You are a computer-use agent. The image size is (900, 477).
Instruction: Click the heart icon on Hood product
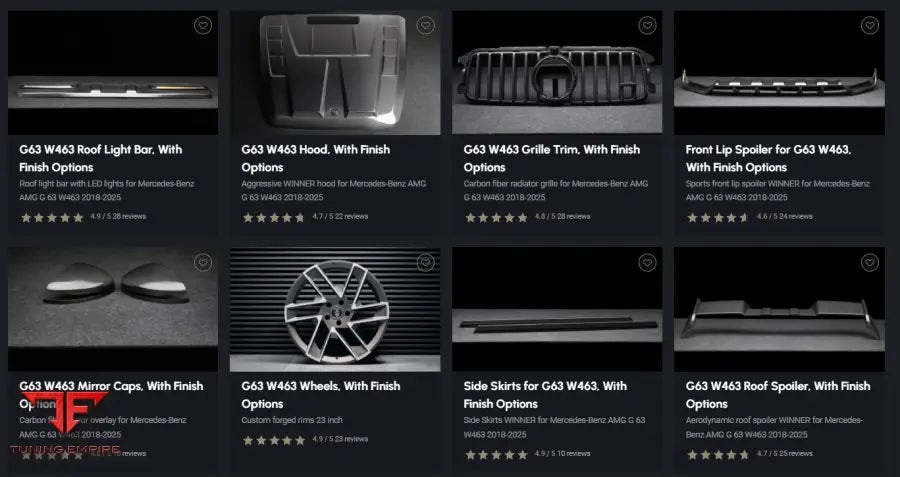(x=425, y=25)
